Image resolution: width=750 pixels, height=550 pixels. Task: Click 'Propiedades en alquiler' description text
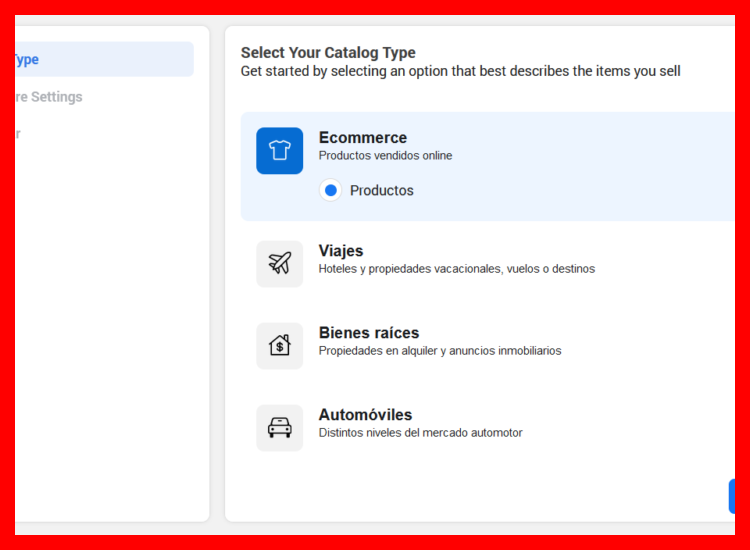click(440, 351)
